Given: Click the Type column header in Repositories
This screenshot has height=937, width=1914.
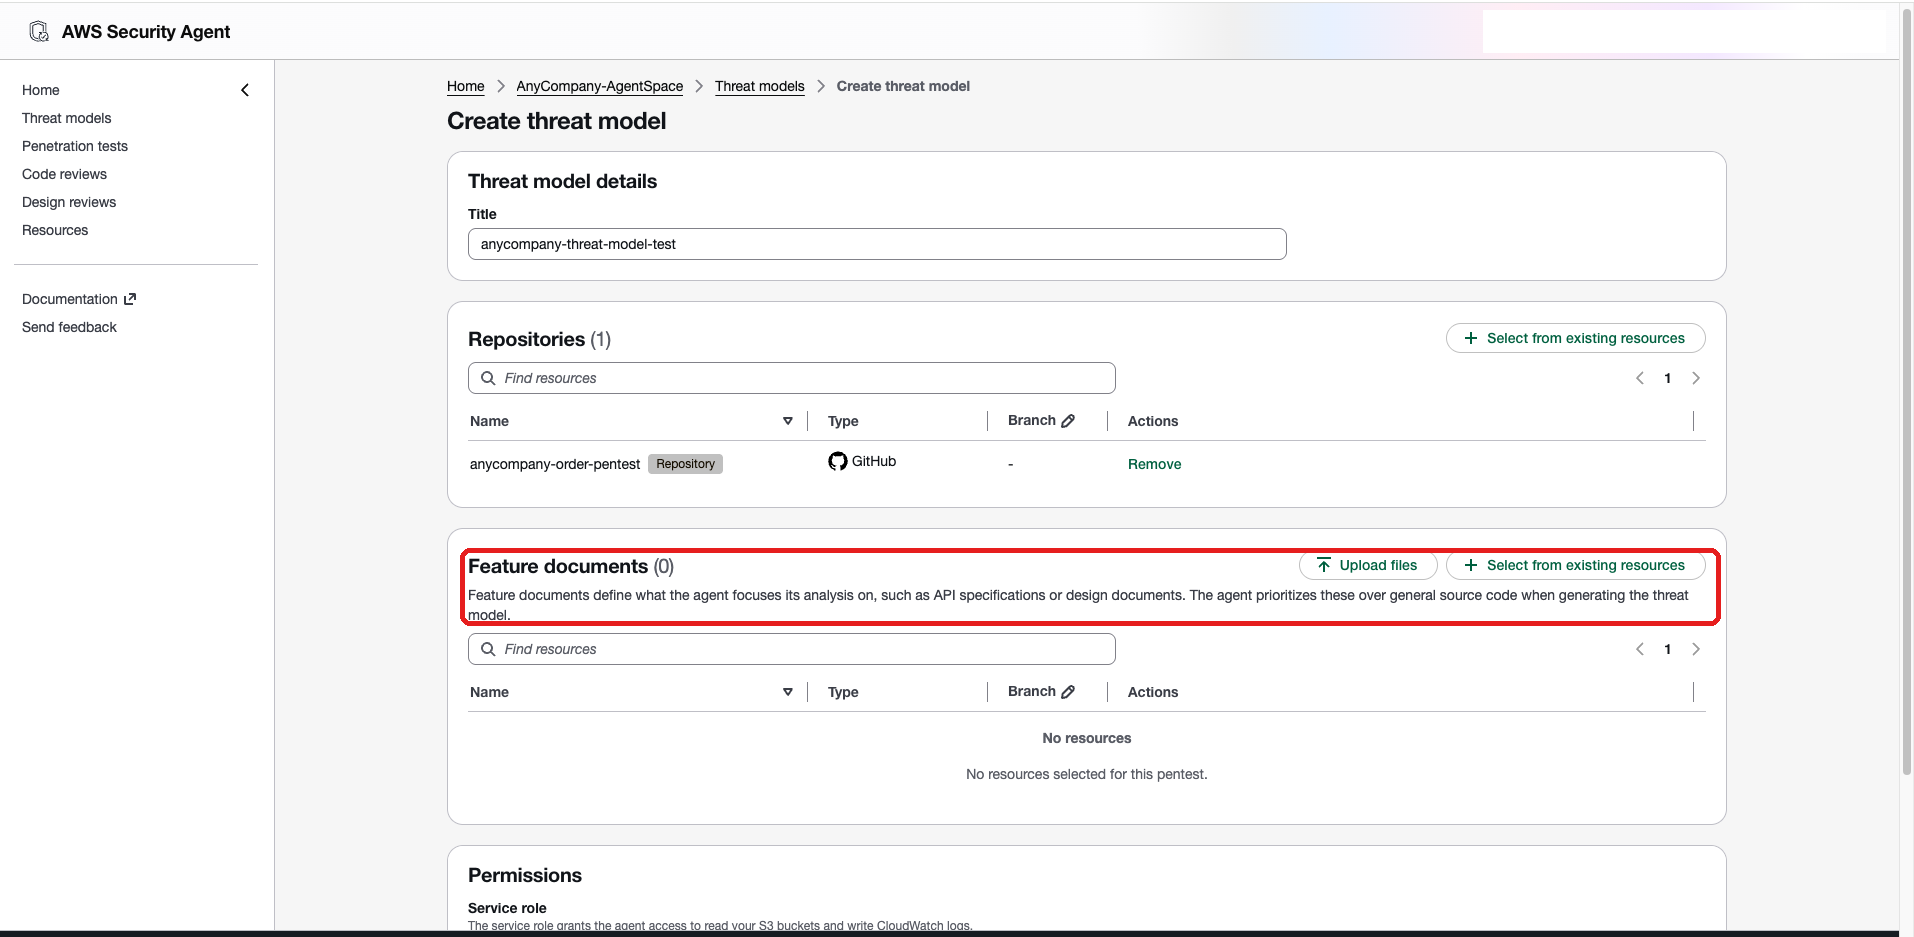Looking at the screenshot, I should (x=843, y=421).
